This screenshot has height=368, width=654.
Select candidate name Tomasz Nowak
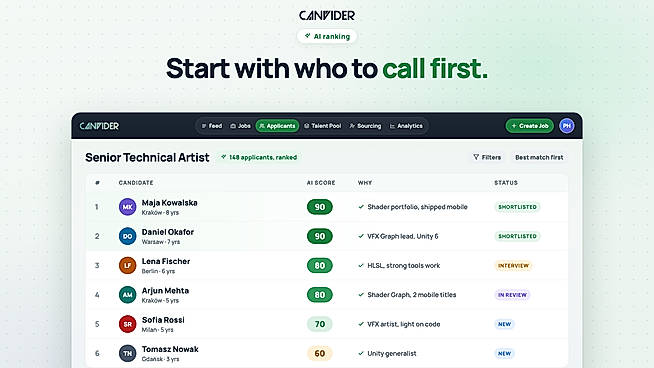170,349
